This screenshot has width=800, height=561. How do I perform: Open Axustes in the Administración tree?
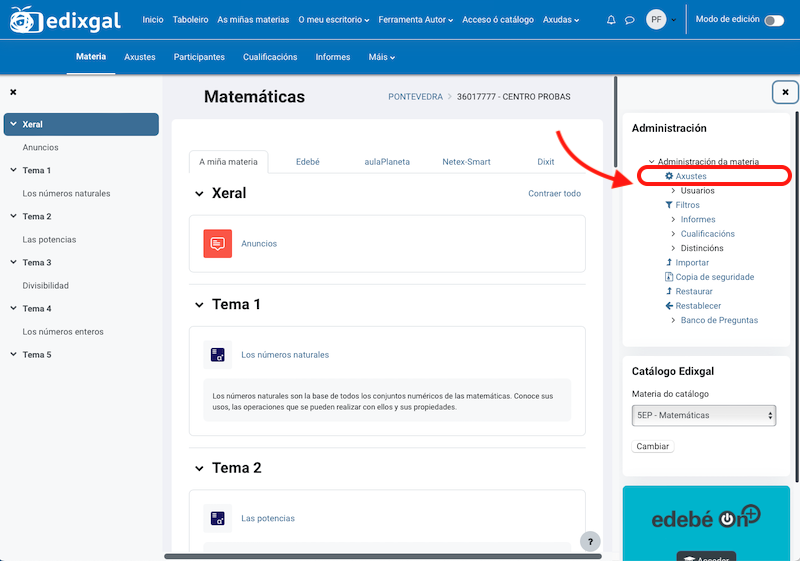[690, 176]
